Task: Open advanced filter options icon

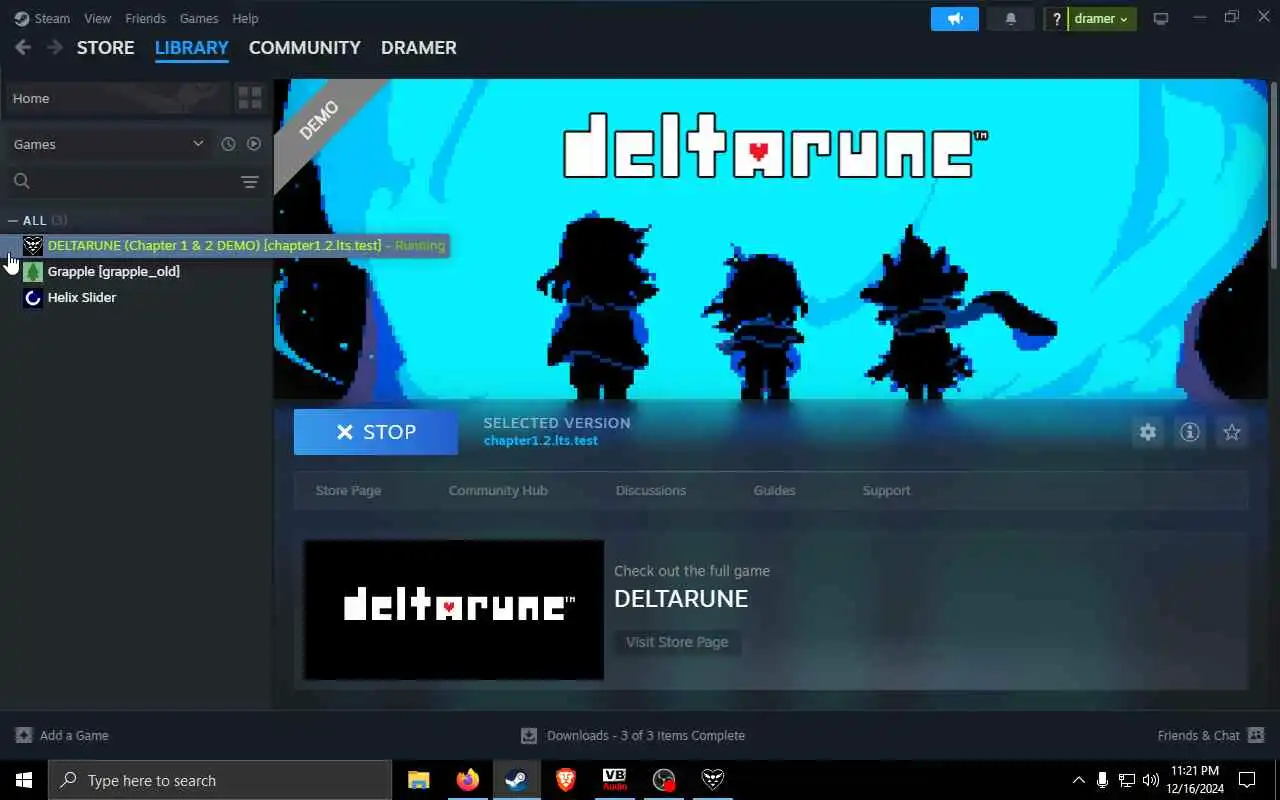Action: [x=250, y=181]
